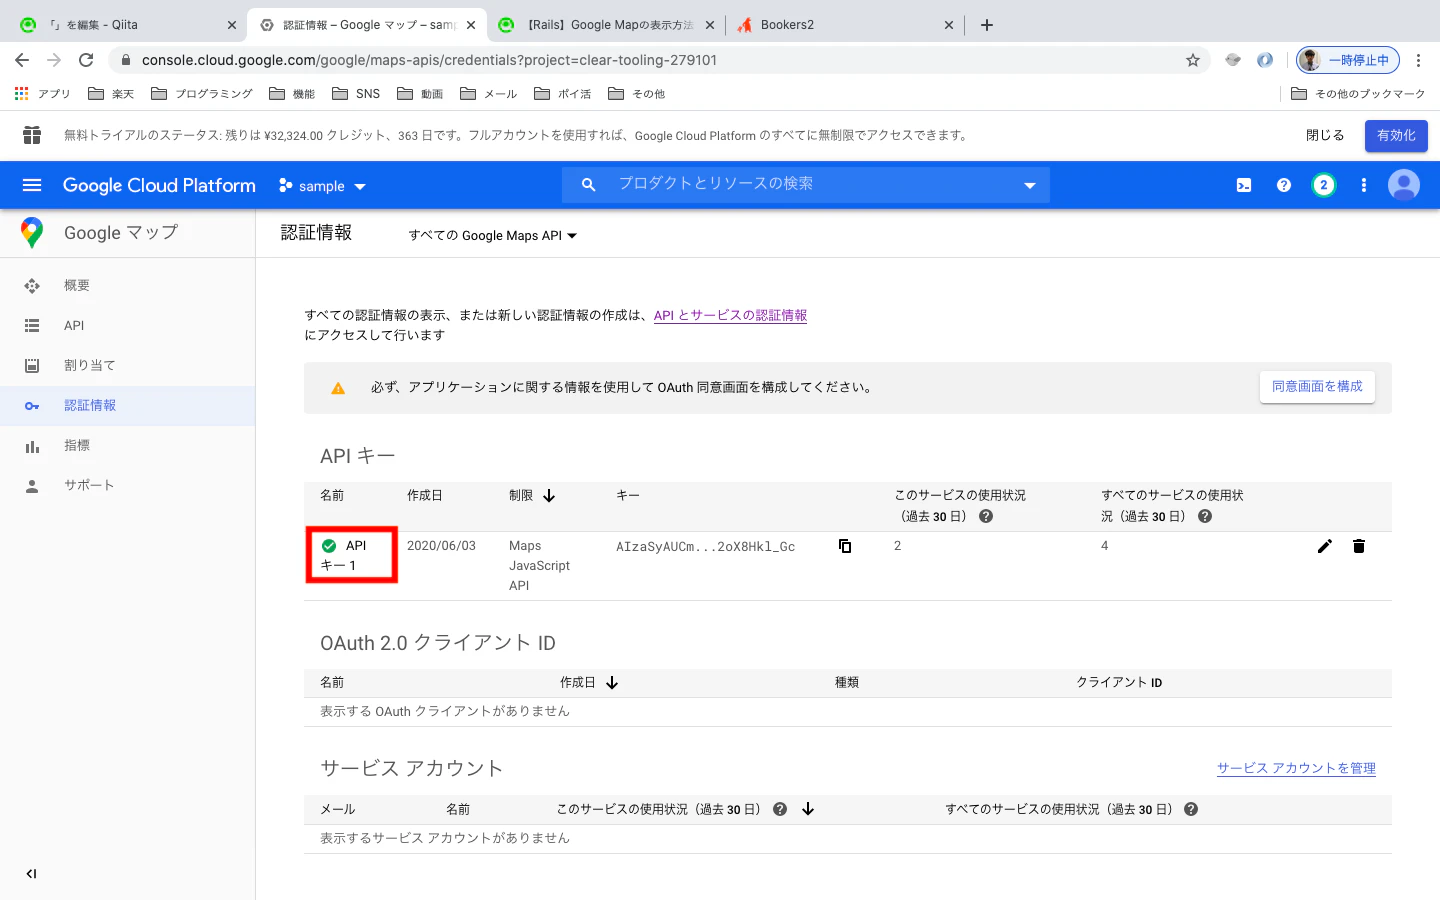Open a new browser tab
Screen dimensions: 1440x900
(987, 25)
